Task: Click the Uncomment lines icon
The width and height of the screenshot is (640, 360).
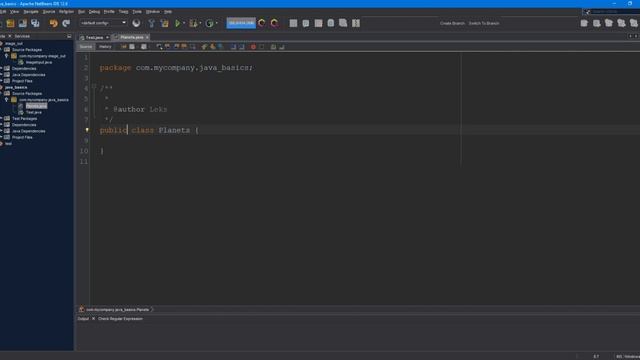Action: 282,47
